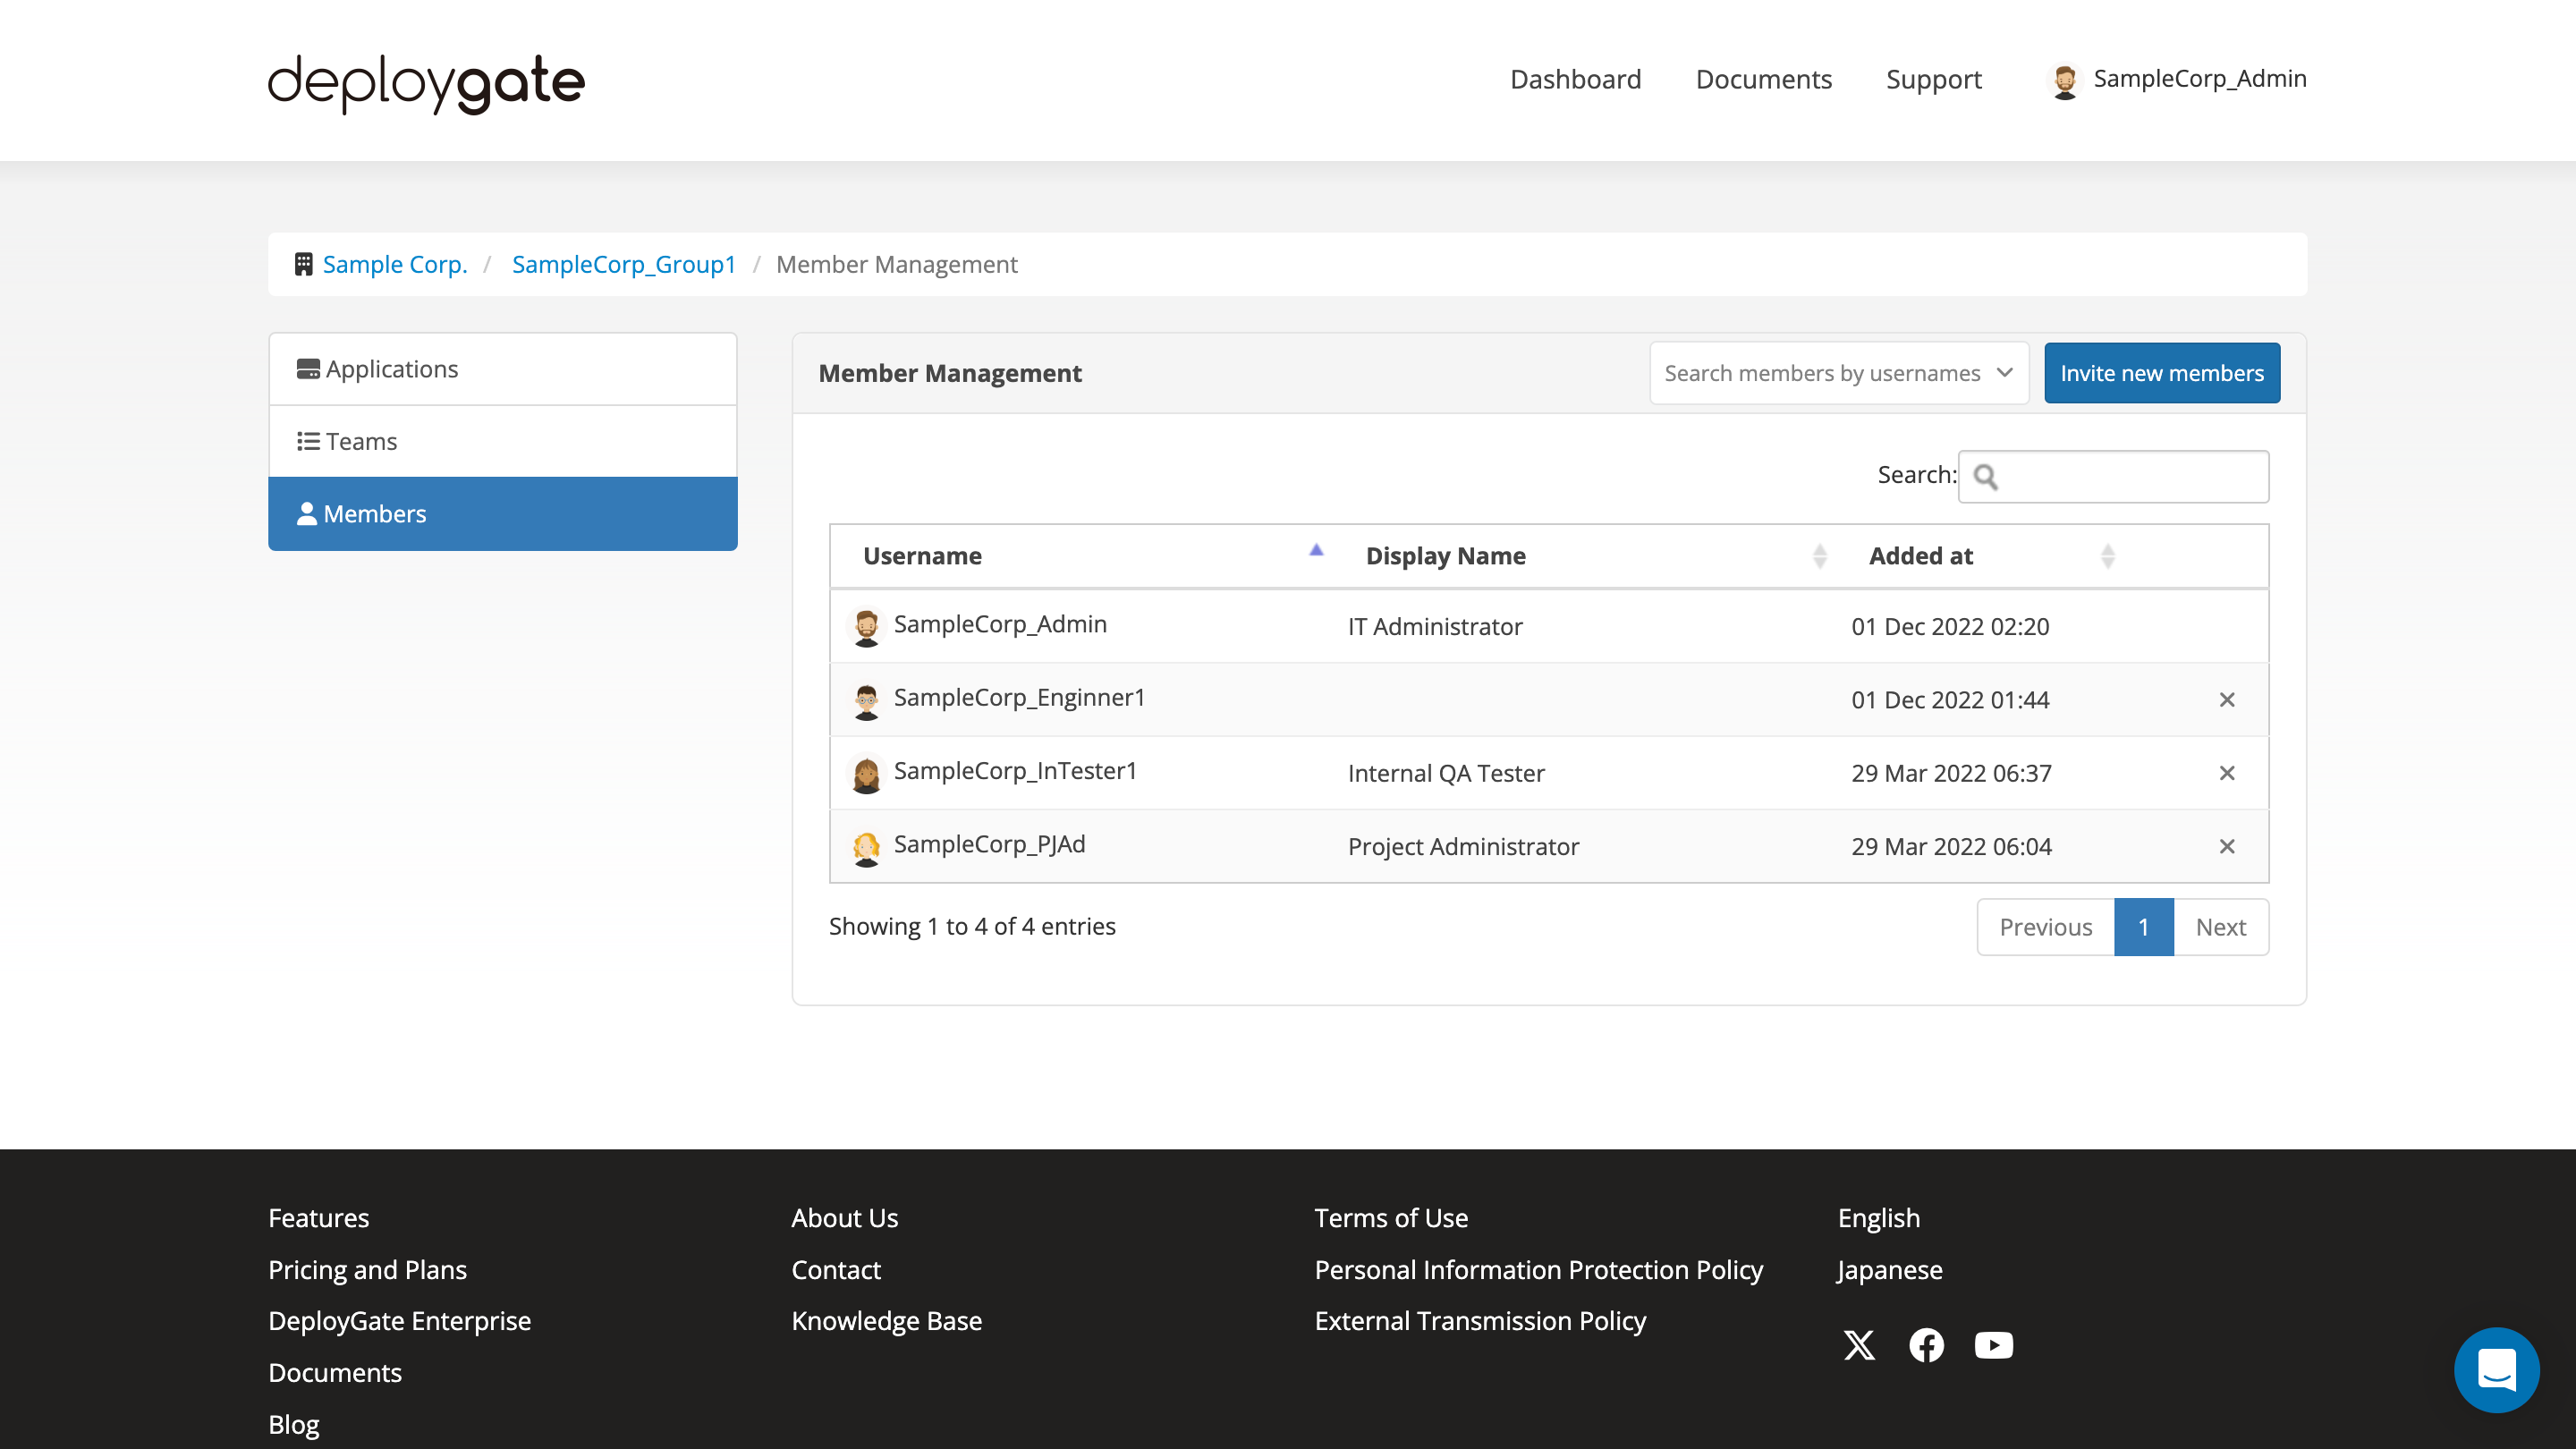Open Sample Corp. breadcrumb link
Screen dimensions: 2576x1449
394,264
